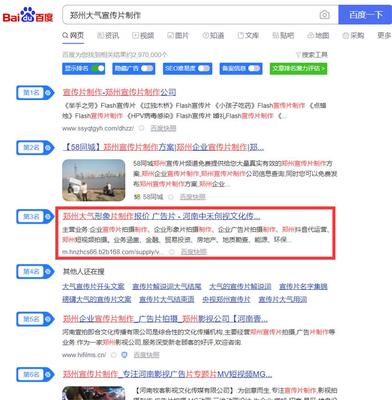Screen dimensions: 392x400
Task: Click related search 大气的宣传片解说词
Action: pos(240,286)
